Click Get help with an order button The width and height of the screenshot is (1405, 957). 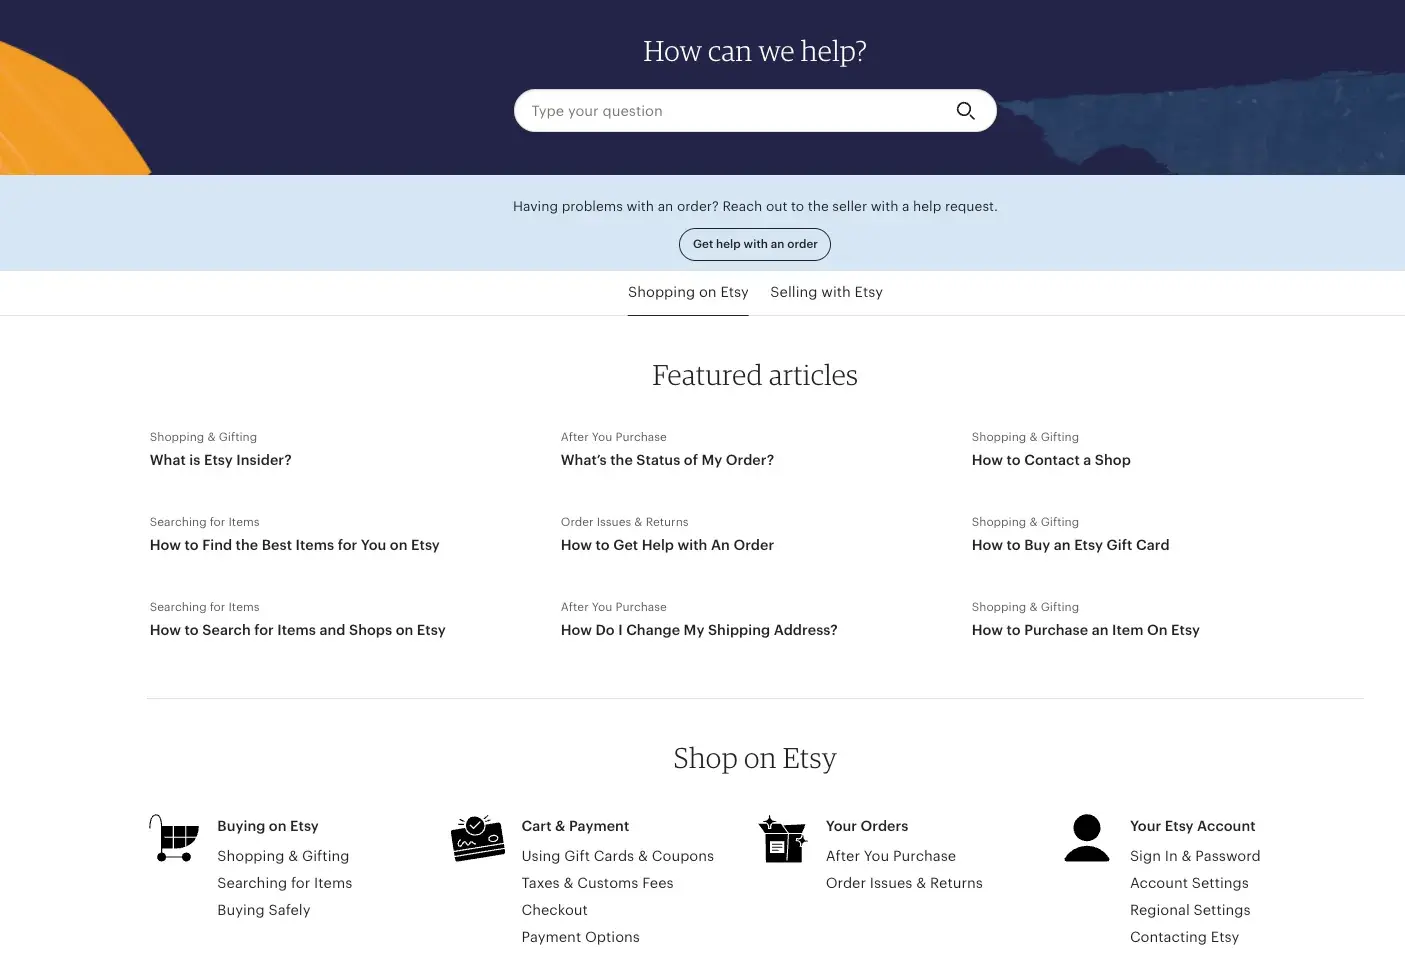(754, 244)
